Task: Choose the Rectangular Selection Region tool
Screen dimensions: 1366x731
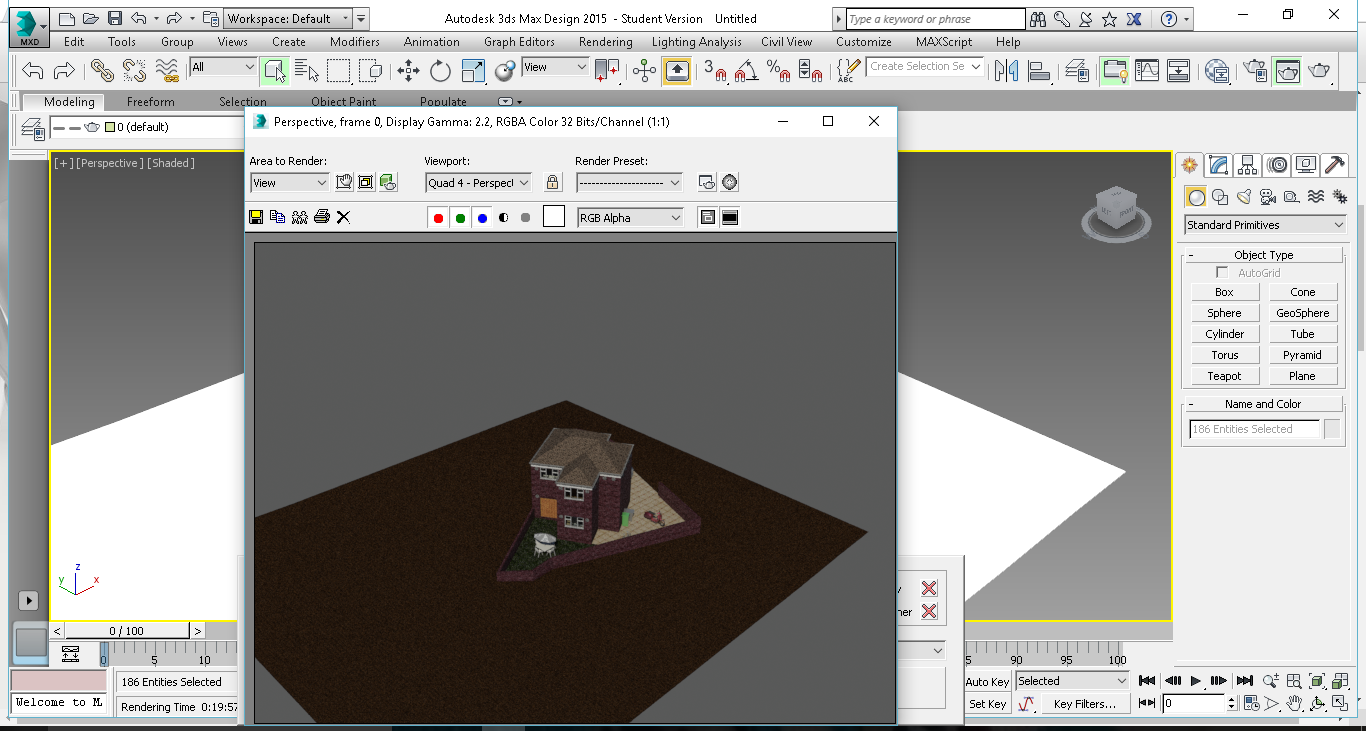Action: click(339, 70)
